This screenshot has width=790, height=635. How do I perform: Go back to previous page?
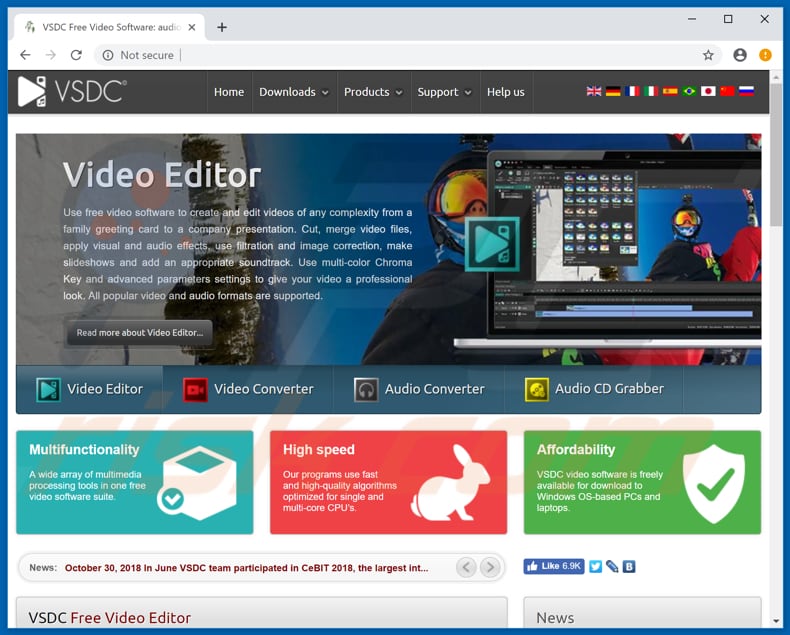tap(25, 55)
